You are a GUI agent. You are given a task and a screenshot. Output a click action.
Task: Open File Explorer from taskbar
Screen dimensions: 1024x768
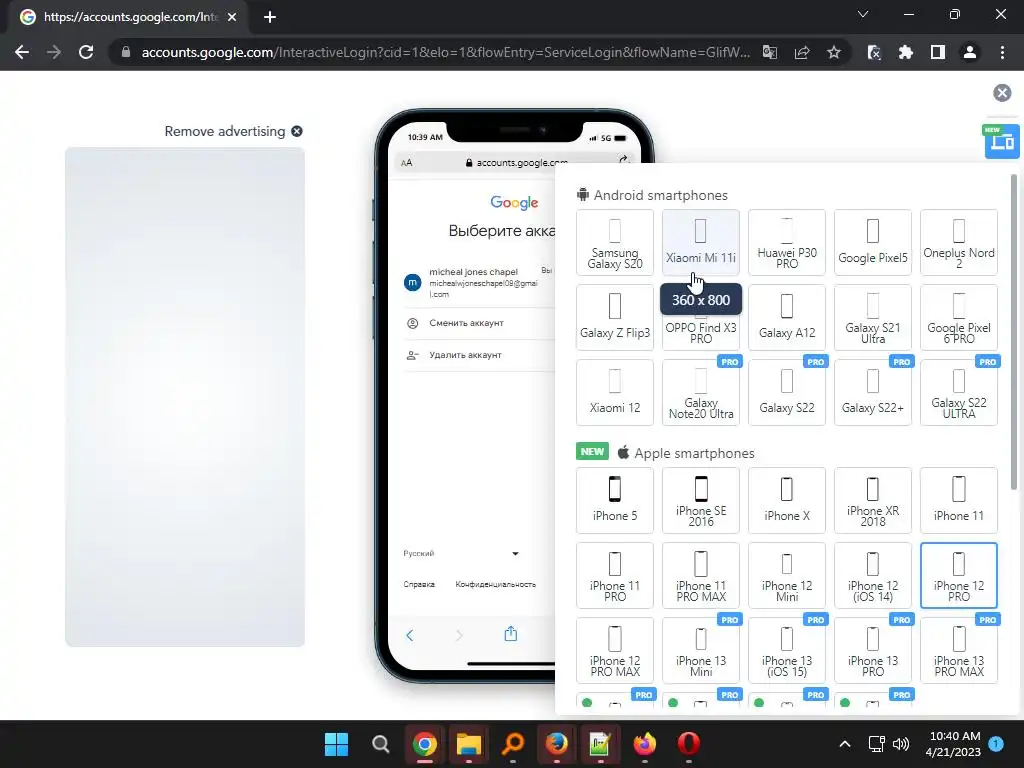(x=469, y=744)
